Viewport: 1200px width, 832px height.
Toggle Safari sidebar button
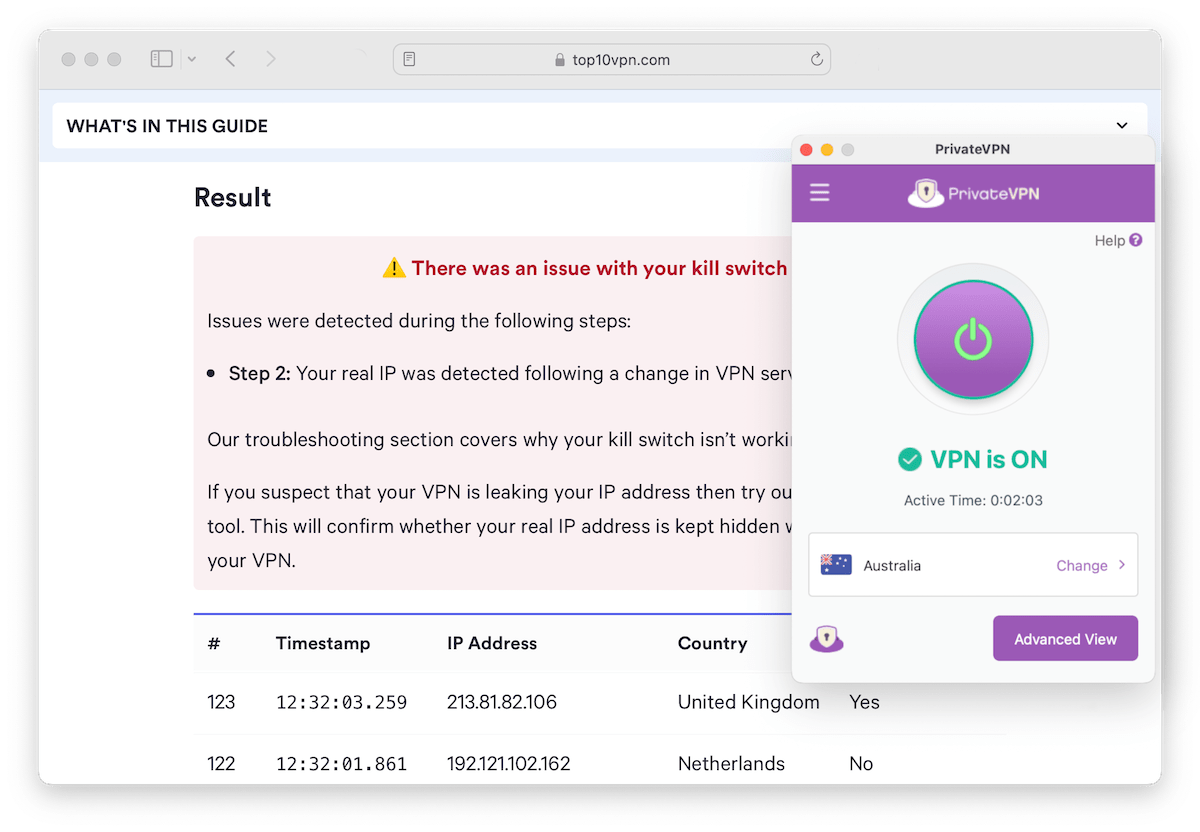pos(161,59)
